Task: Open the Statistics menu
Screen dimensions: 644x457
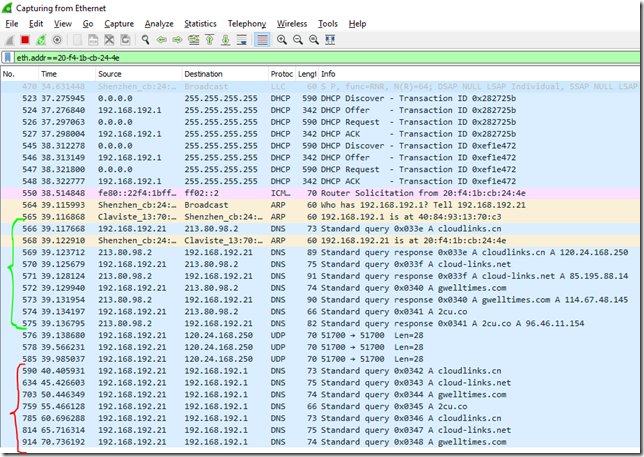Action: tap(200, 24)
